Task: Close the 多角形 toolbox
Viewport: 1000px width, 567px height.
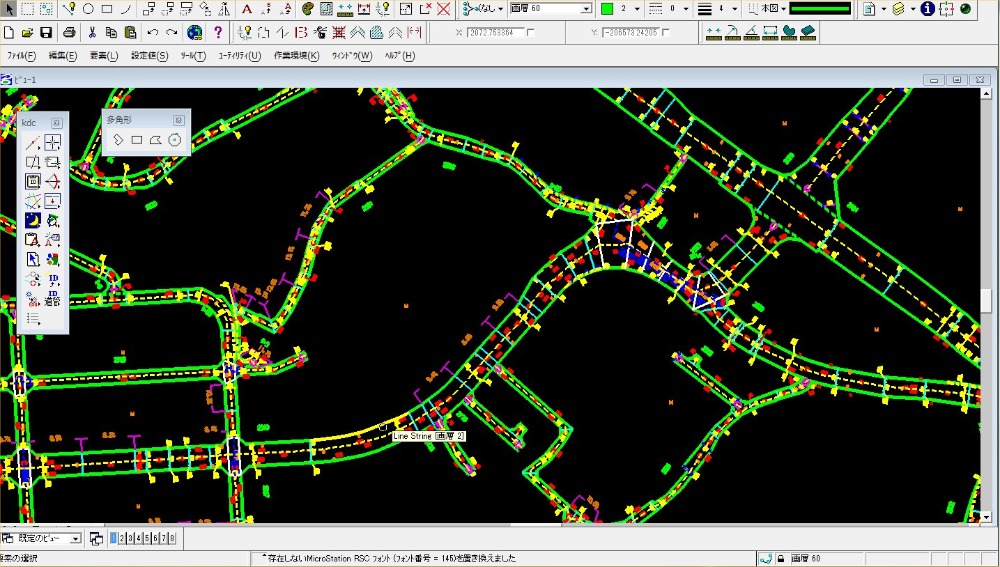Action: pos(179,120)
